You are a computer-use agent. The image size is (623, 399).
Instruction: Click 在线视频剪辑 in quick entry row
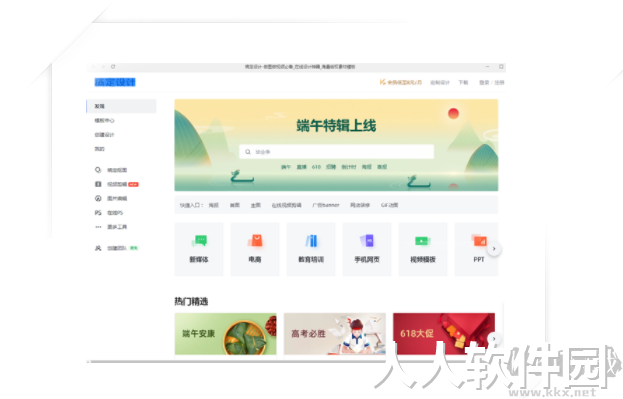coord(286,205)
